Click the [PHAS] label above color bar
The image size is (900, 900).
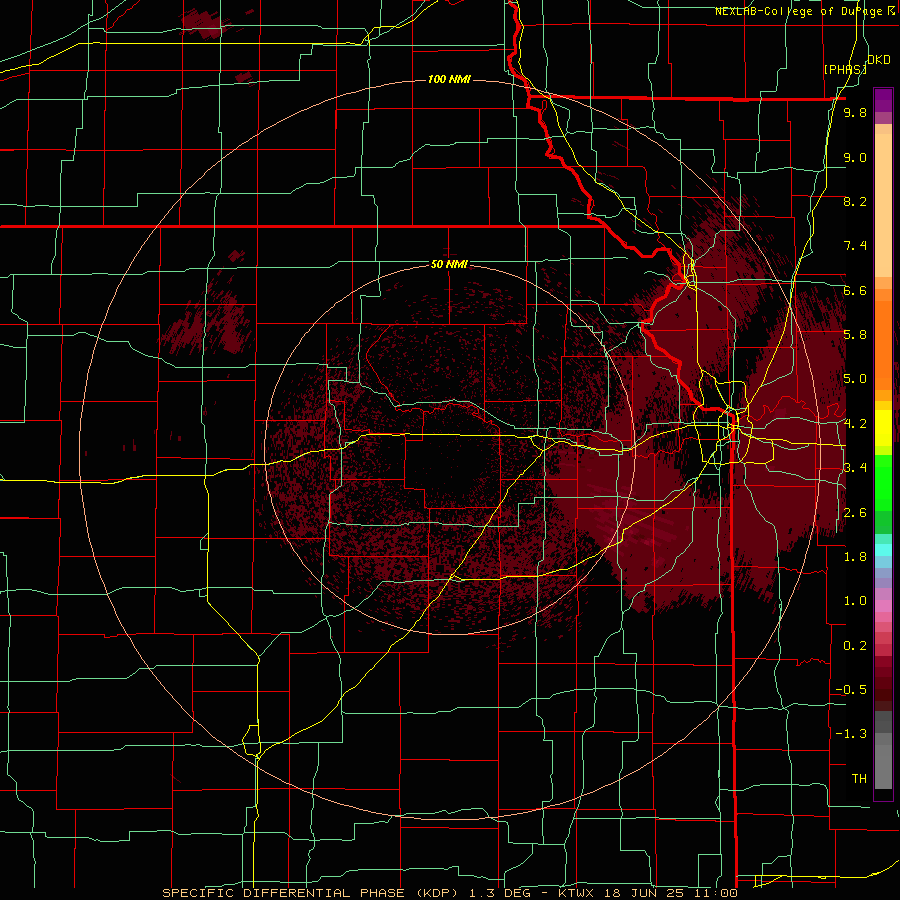point(845,69)
